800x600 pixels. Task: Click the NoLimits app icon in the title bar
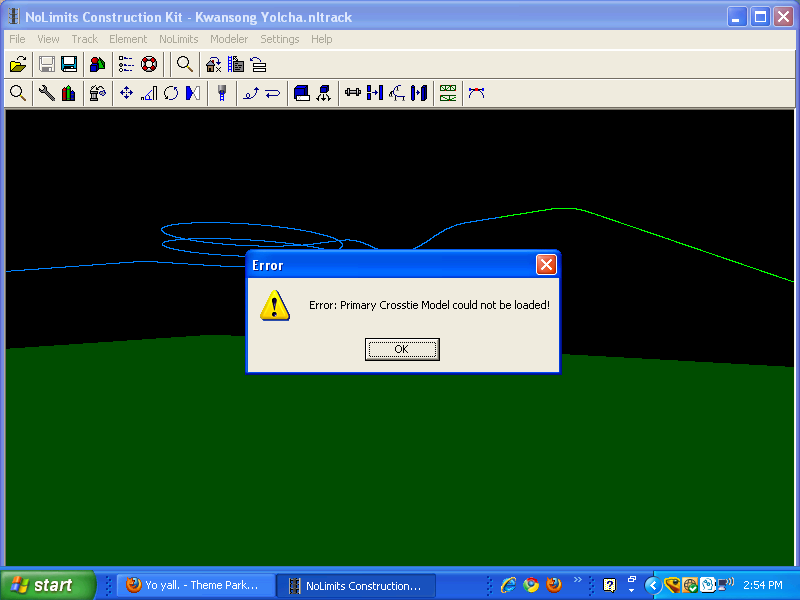click(x=14, y=17)
